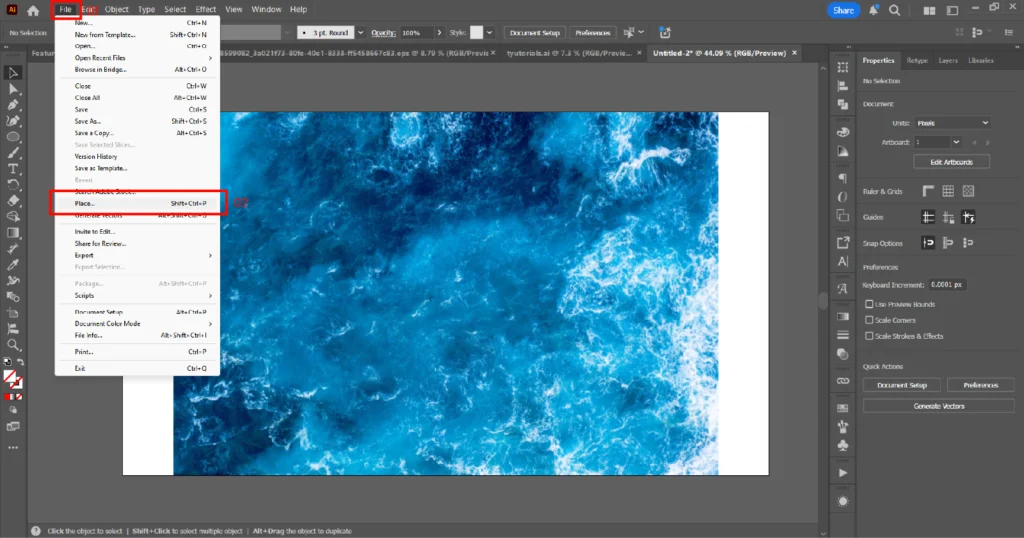This screenshot has height=538, width=1024.
Task: Open the Asset Export icon in dock
Action: tap(843, 243)
